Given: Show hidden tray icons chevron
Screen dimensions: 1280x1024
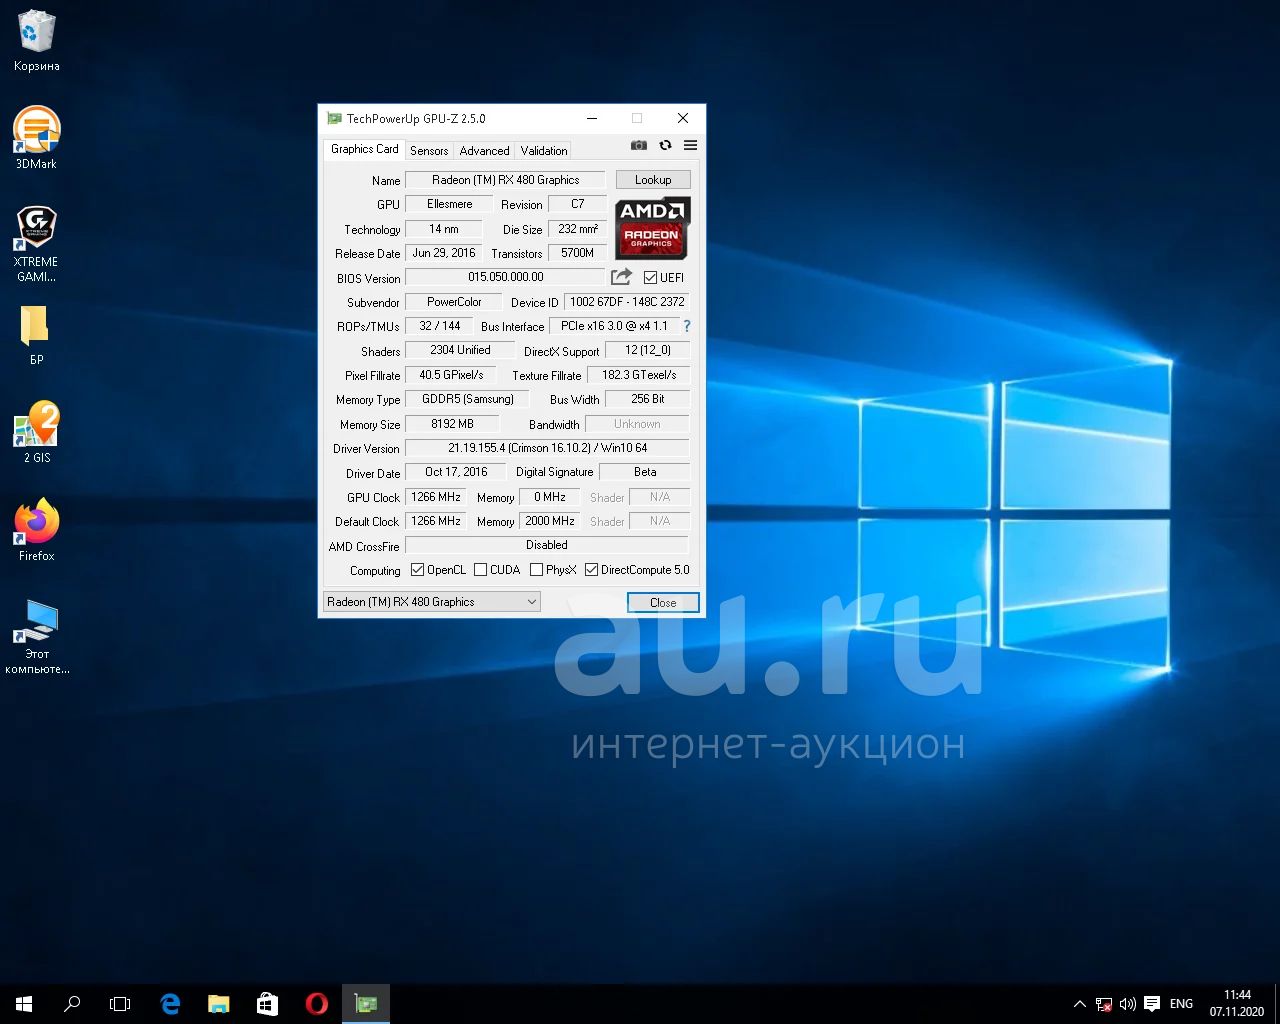Looking at the screenshot, I should click(x=1079, y=1004).
